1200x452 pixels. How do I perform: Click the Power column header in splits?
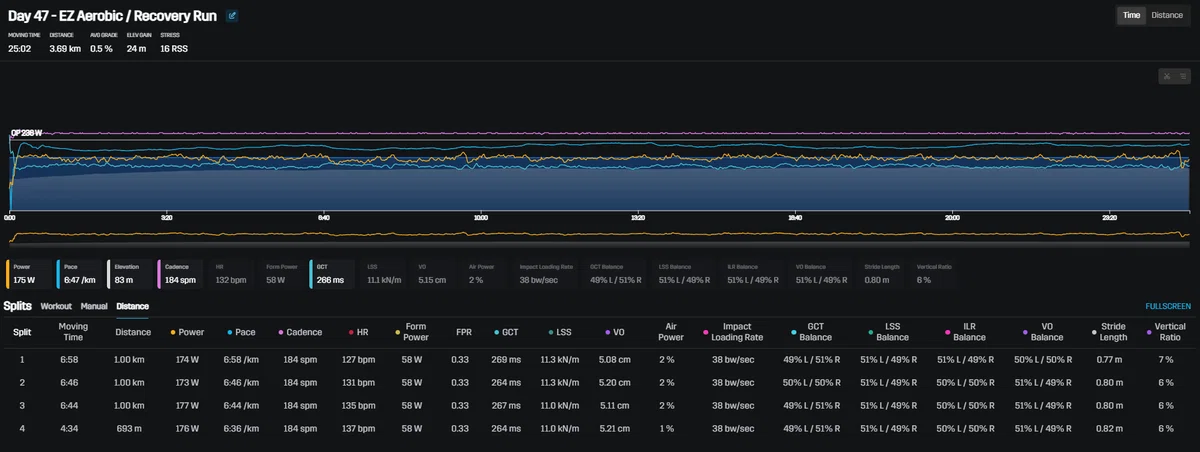[x=189, y=332]
